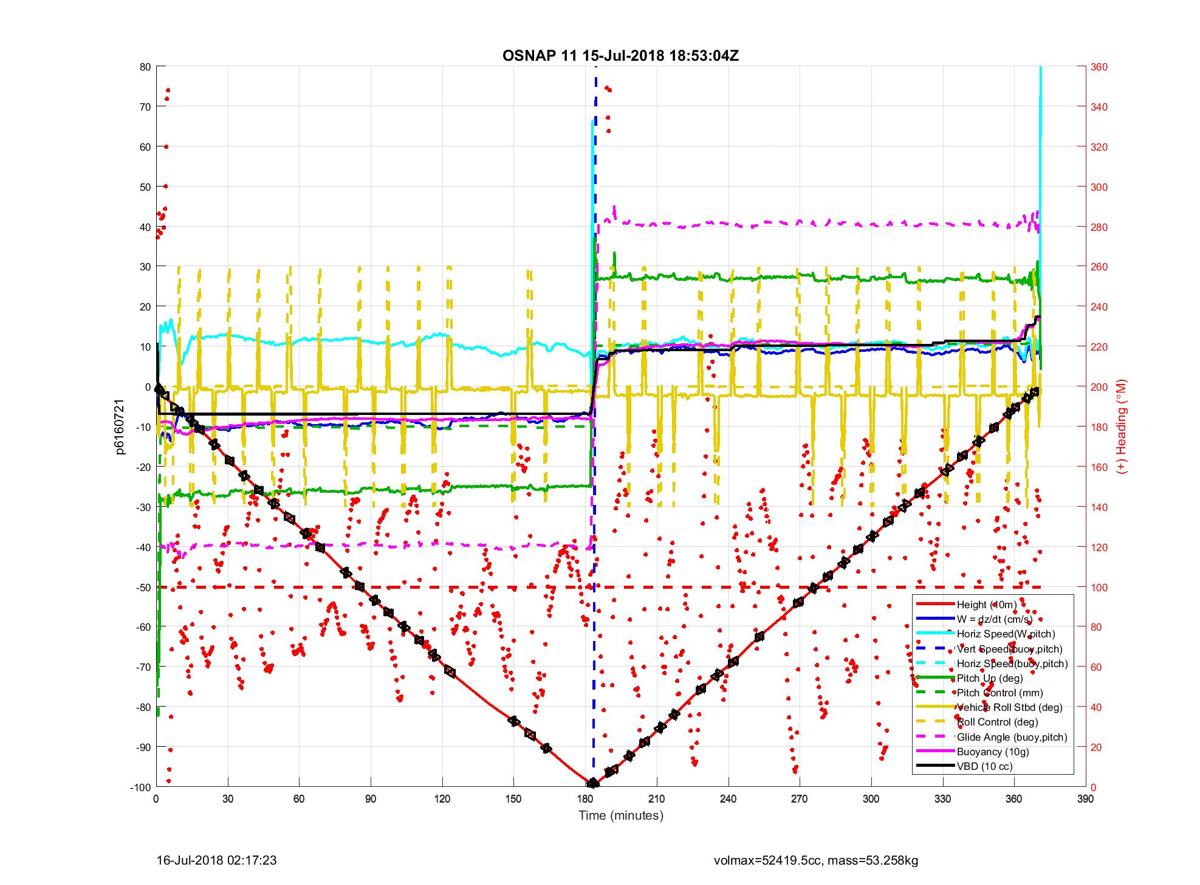Click the 50 tick on the left axis
This screenshot has height=885, width=1200.
[x=144, y=187]
